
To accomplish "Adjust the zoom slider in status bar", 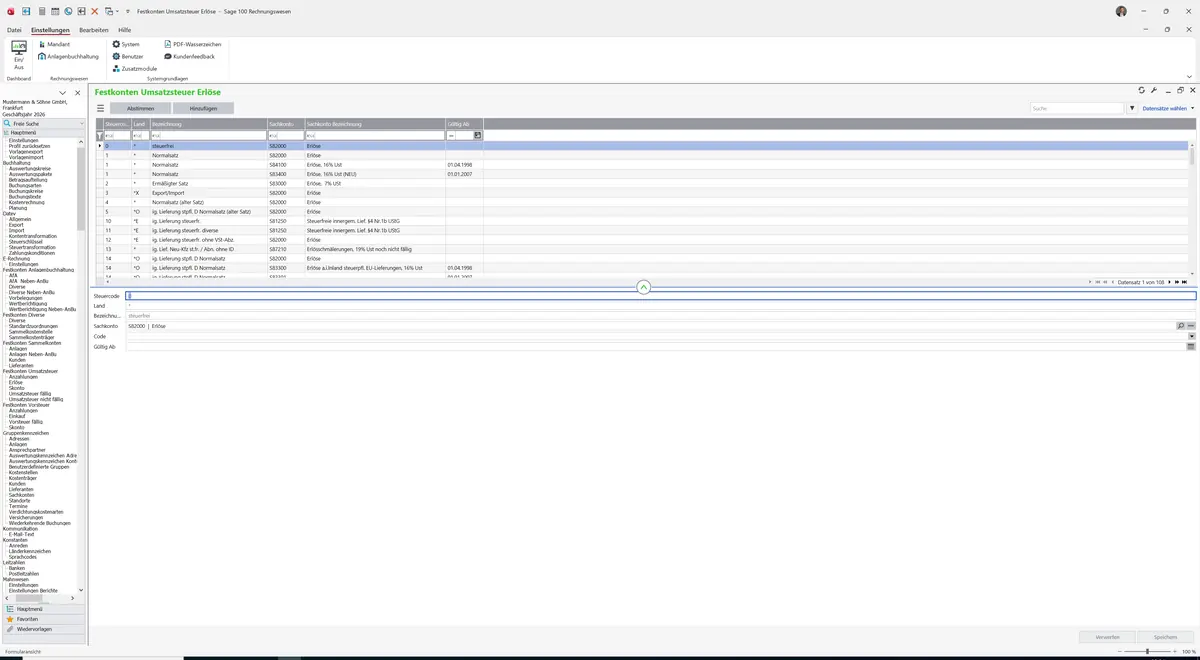I will (1148, 651).
